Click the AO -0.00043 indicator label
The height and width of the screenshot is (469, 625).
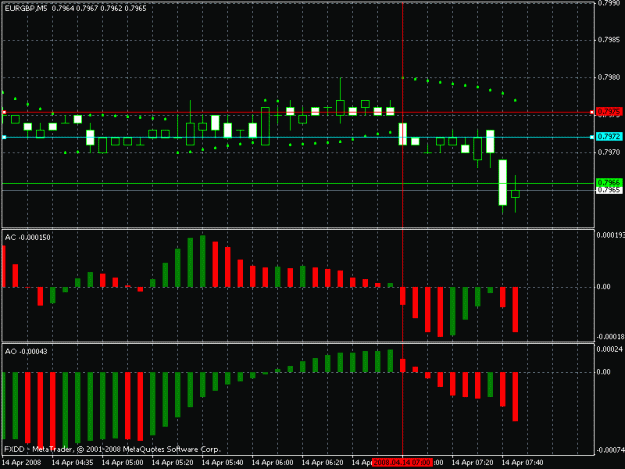26,351
